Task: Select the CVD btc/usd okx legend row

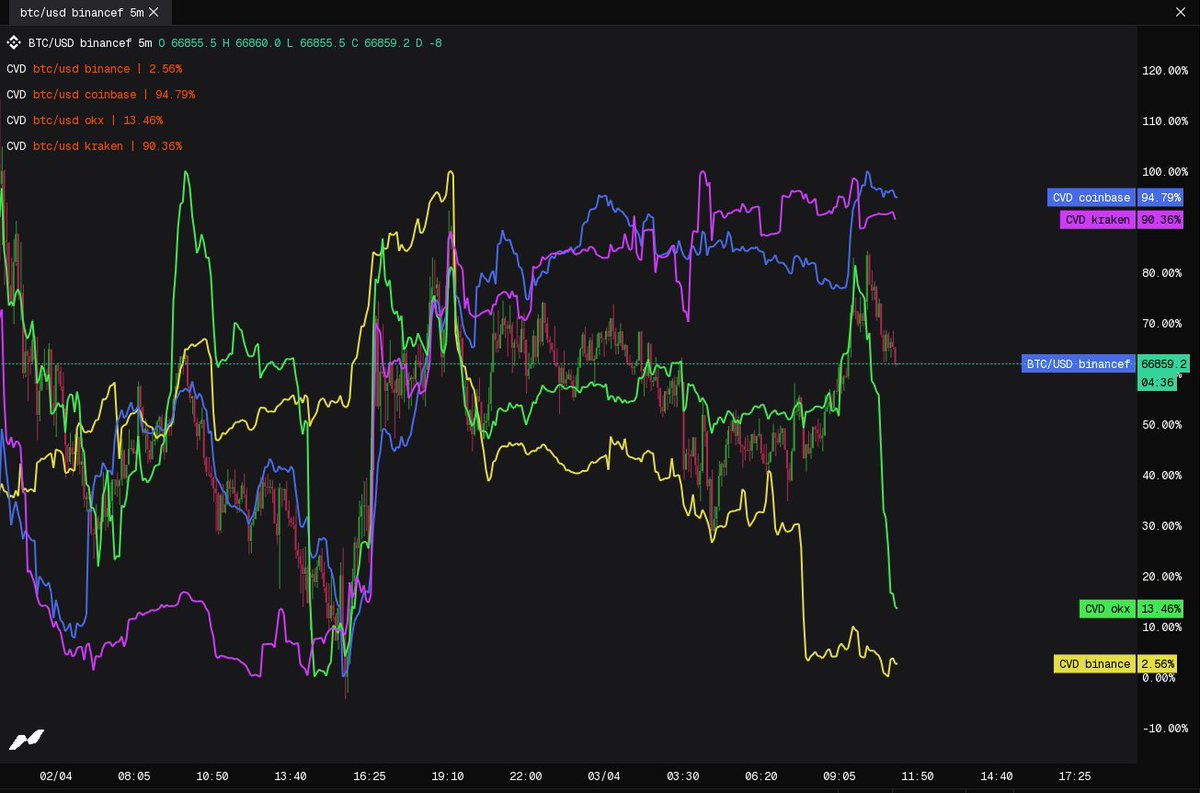Action: click(84, 120)
